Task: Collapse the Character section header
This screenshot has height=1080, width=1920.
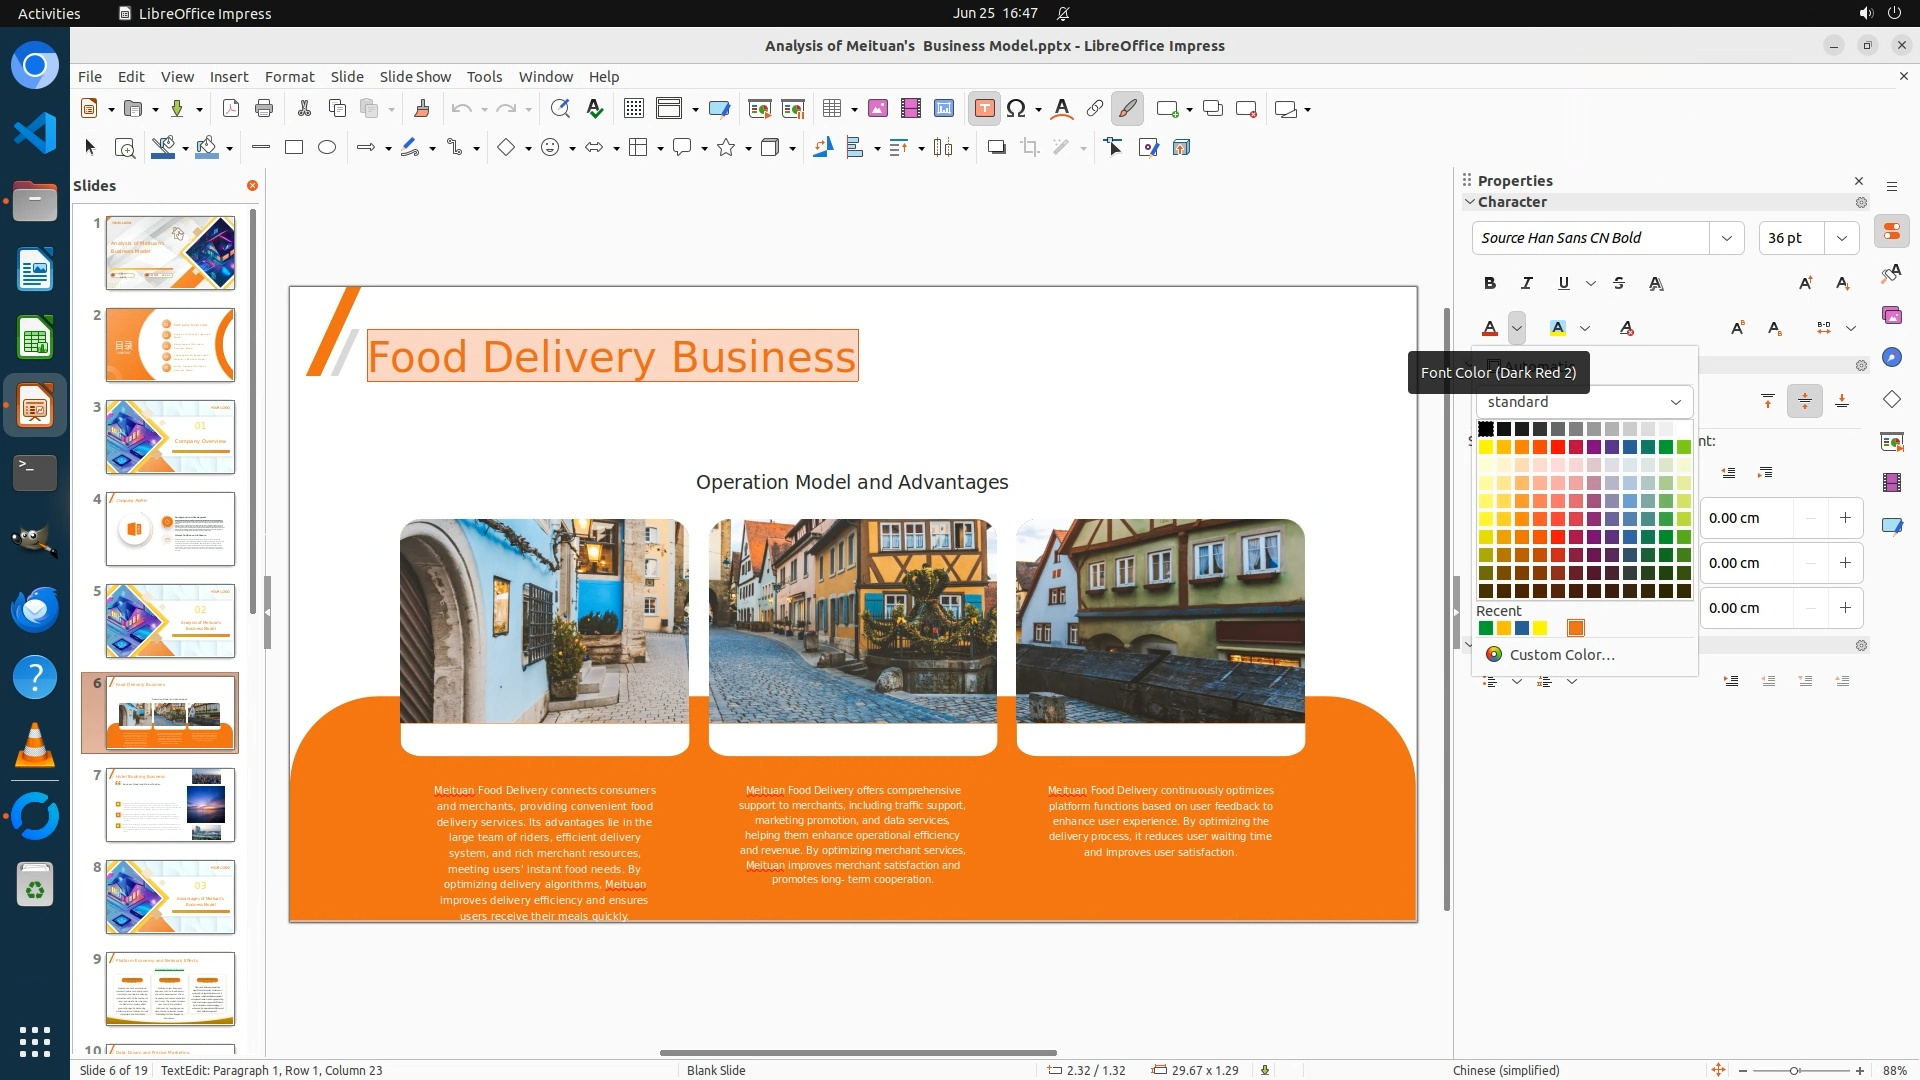Action: pyautogui.click(x=1511, y=202)
